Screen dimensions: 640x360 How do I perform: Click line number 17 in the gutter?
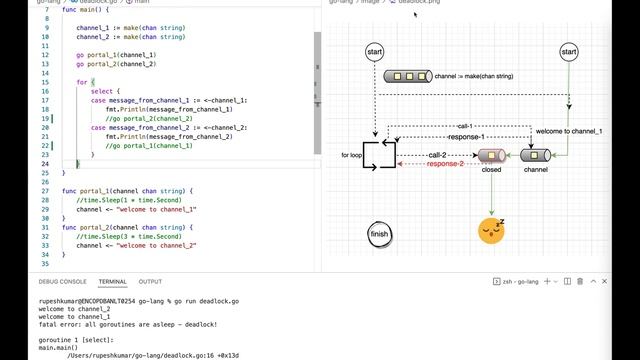(x=45, y=100)
